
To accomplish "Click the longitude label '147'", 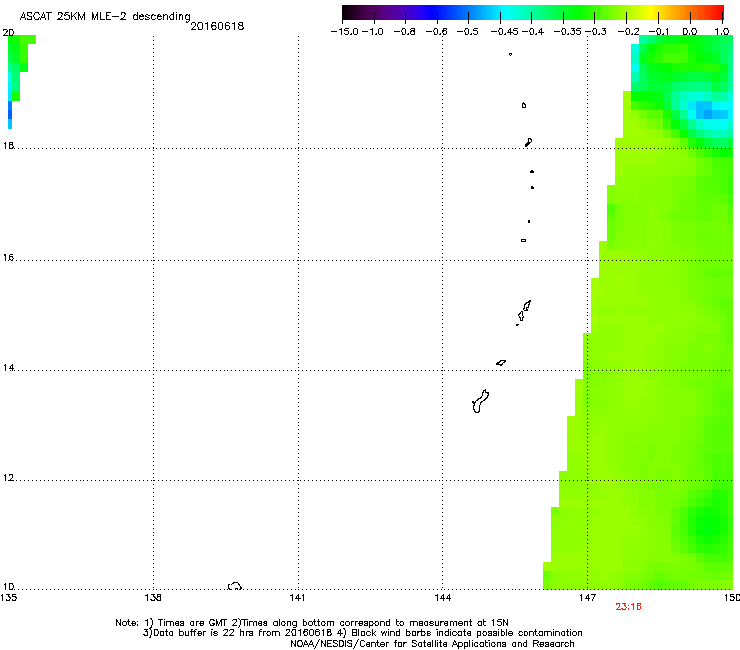I will pos(587,598).
